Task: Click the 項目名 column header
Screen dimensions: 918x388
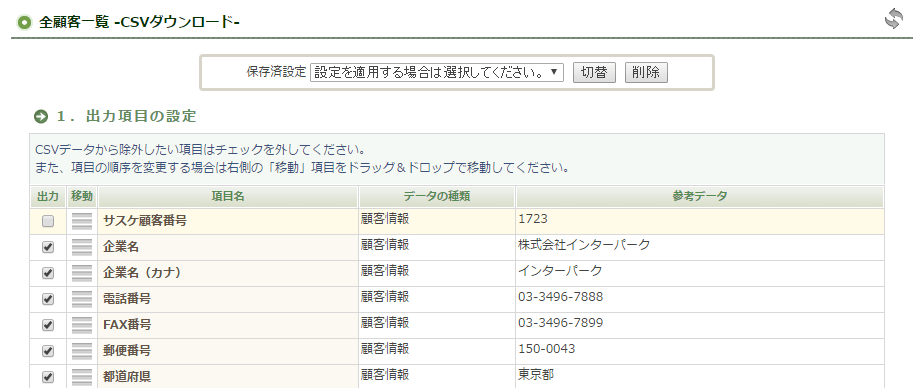Action: coord(228,197)
